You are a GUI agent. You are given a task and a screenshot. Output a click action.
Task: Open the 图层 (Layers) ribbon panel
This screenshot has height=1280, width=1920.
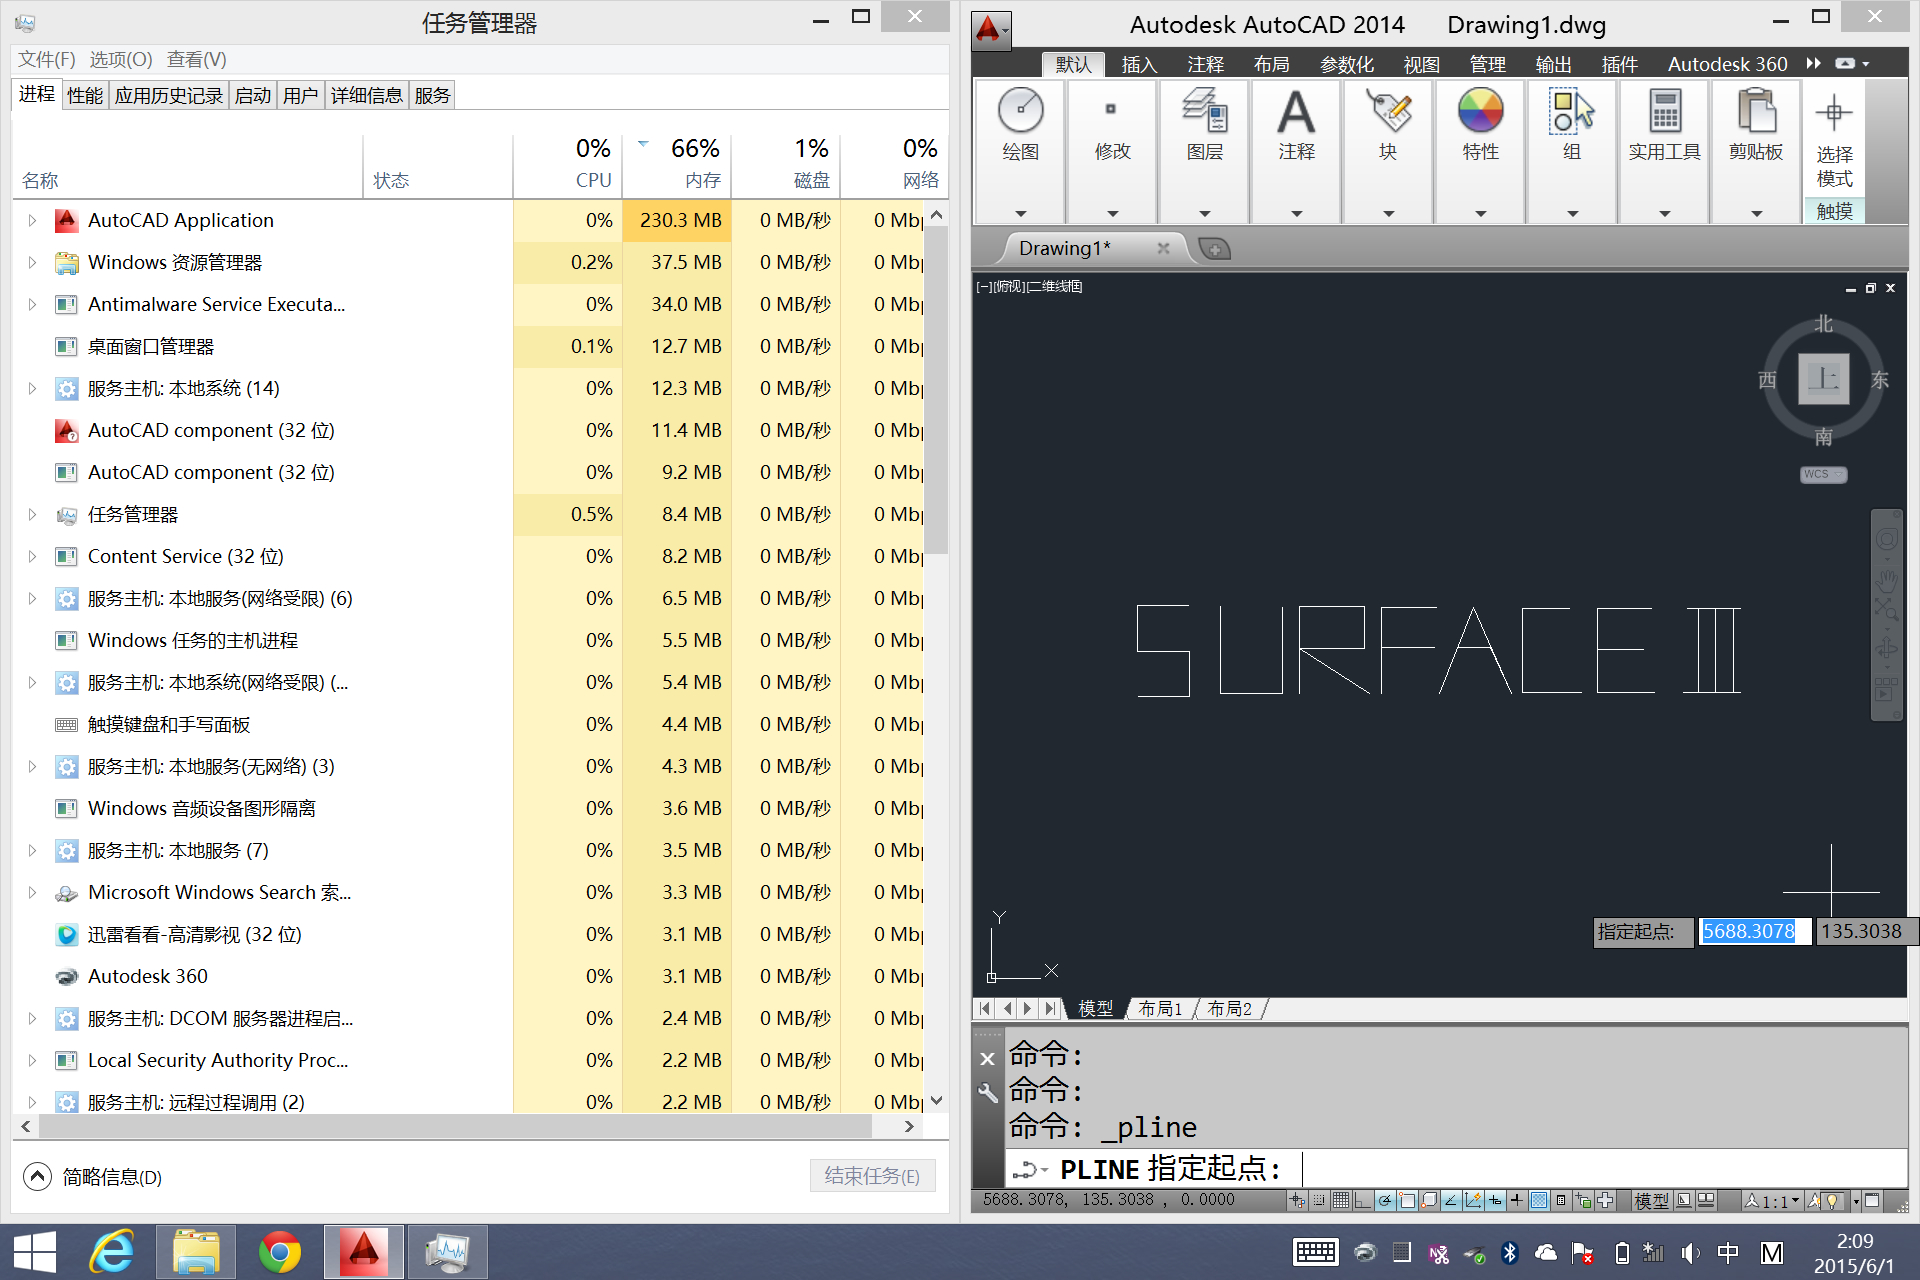[x=1204, y=151]
